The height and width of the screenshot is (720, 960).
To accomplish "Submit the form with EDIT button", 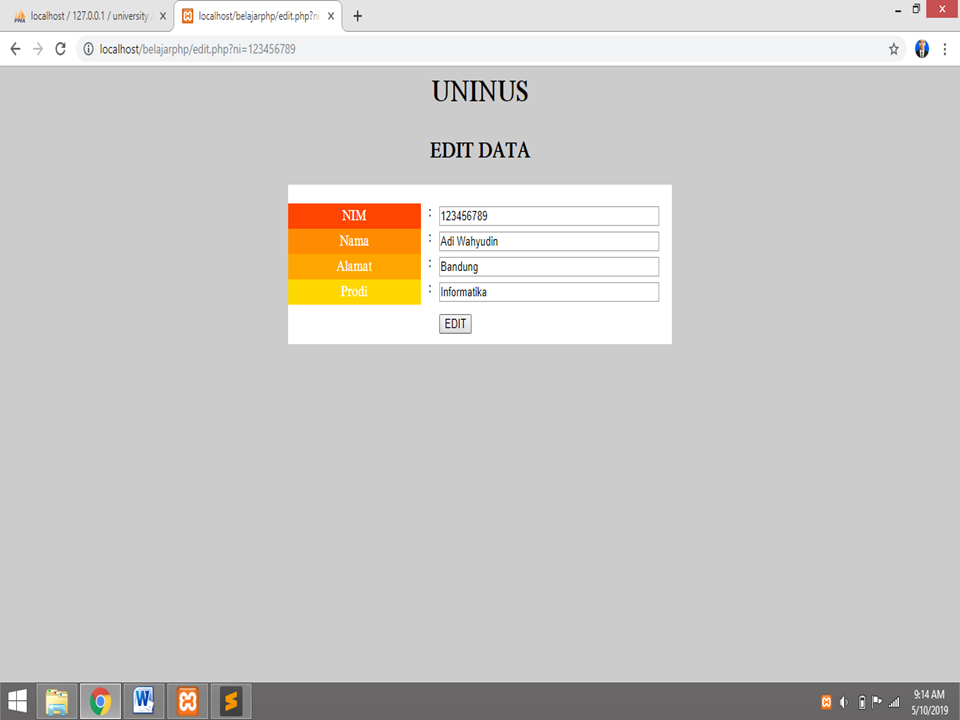I will pyautogui.click(x=455, y=324).
